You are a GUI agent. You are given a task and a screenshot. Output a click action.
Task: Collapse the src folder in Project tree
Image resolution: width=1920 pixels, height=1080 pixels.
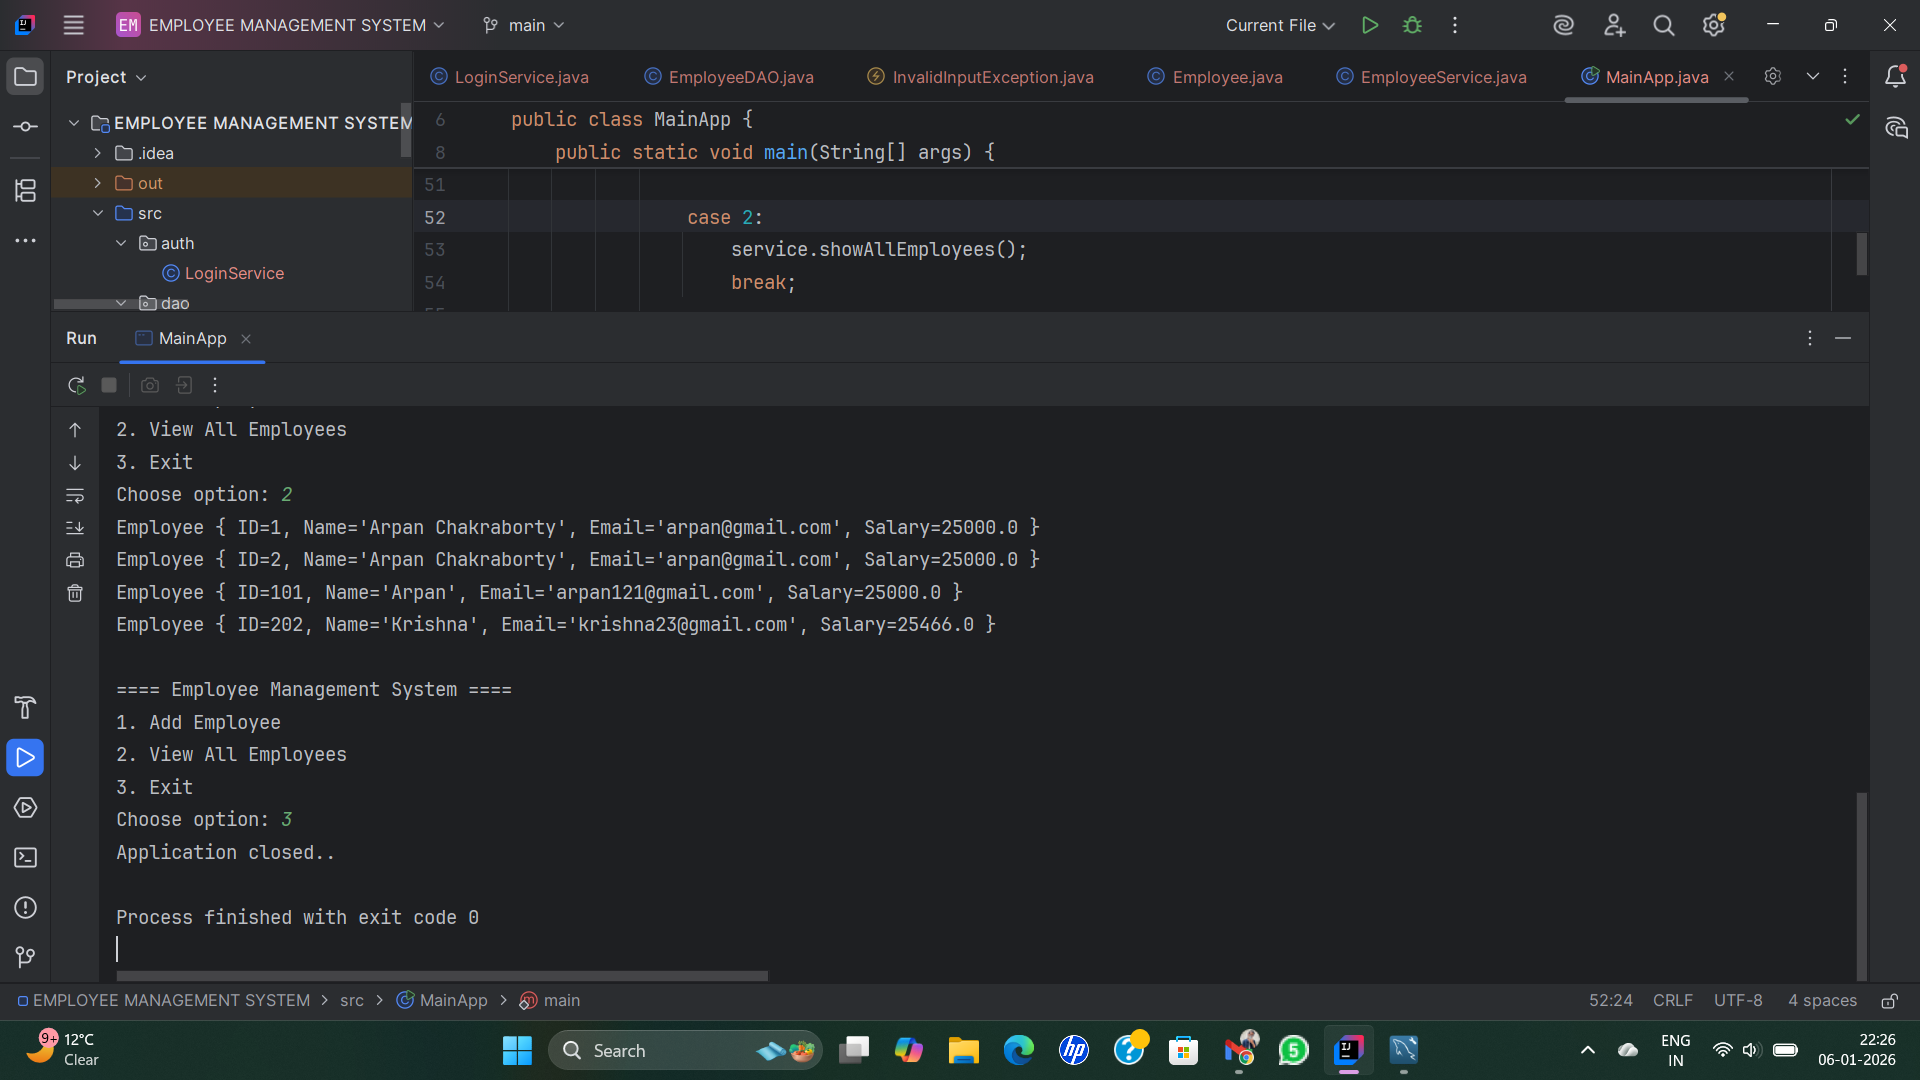coord(98,213)
